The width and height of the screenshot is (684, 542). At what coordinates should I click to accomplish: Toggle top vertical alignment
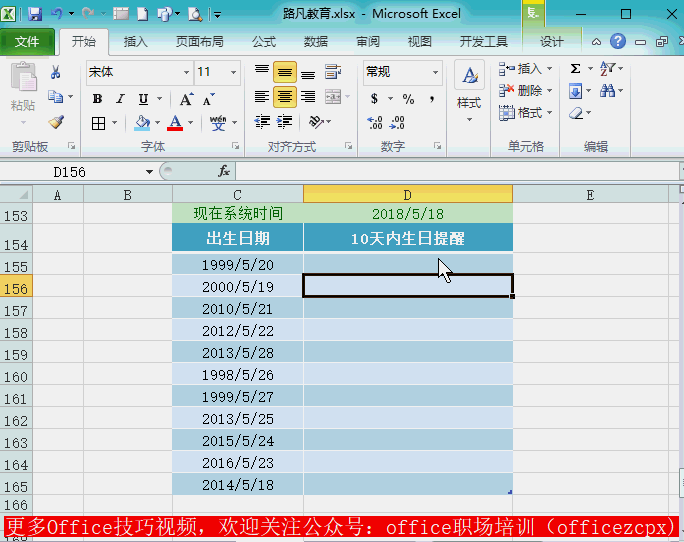(262, 72)
